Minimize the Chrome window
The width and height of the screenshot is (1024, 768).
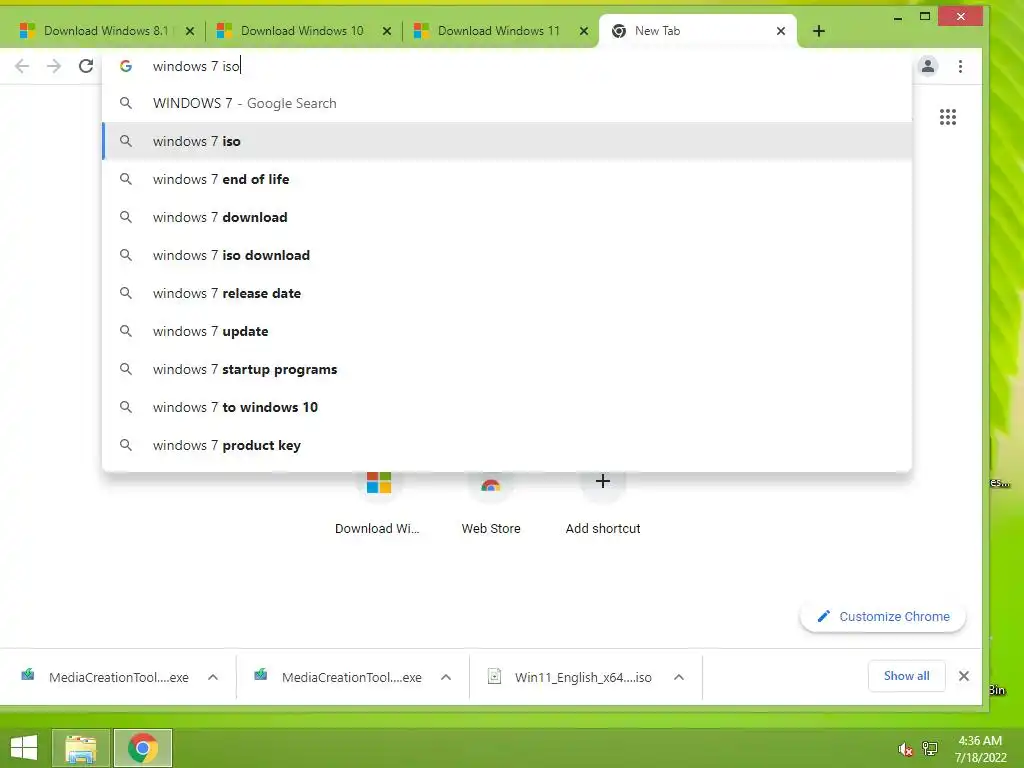coord(898,17)
